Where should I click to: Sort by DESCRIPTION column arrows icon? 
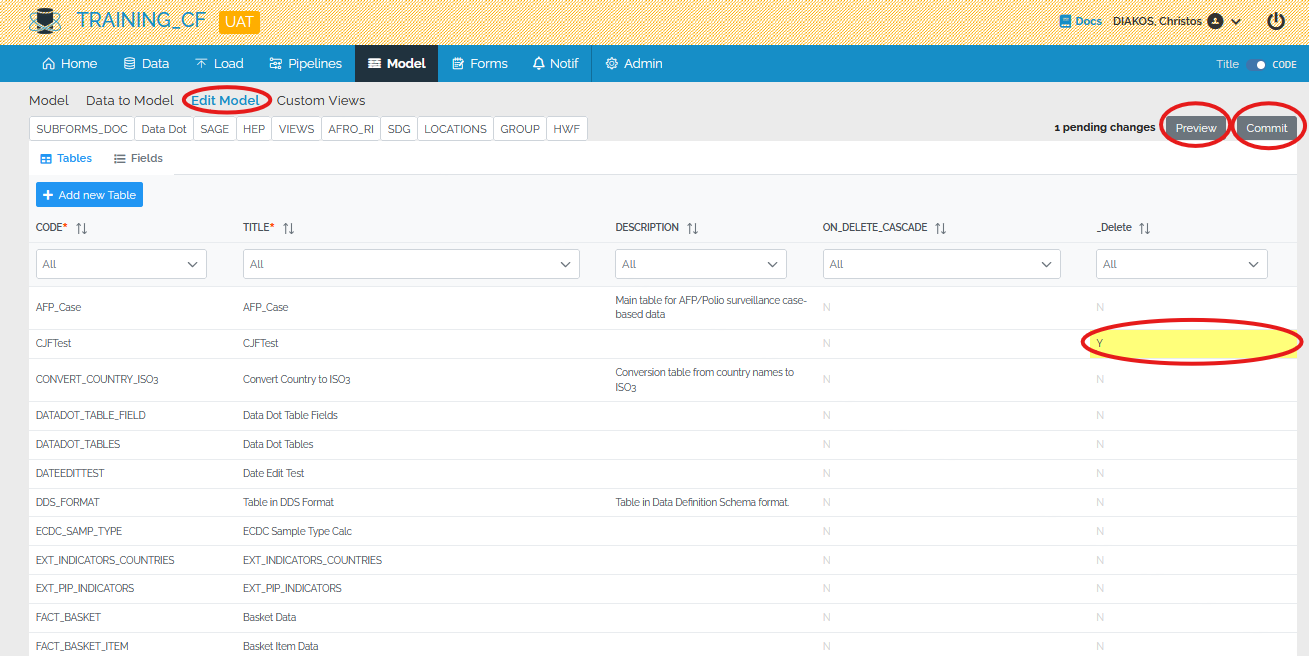(692, 228)
